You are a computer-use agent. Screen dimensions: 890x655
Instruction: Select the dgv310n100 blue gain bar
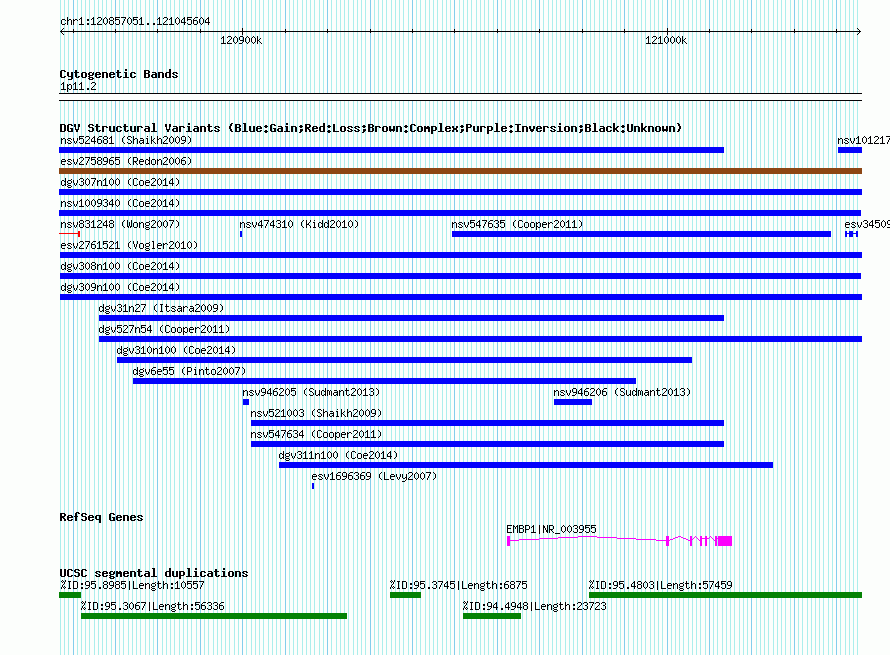click(404, 360)
